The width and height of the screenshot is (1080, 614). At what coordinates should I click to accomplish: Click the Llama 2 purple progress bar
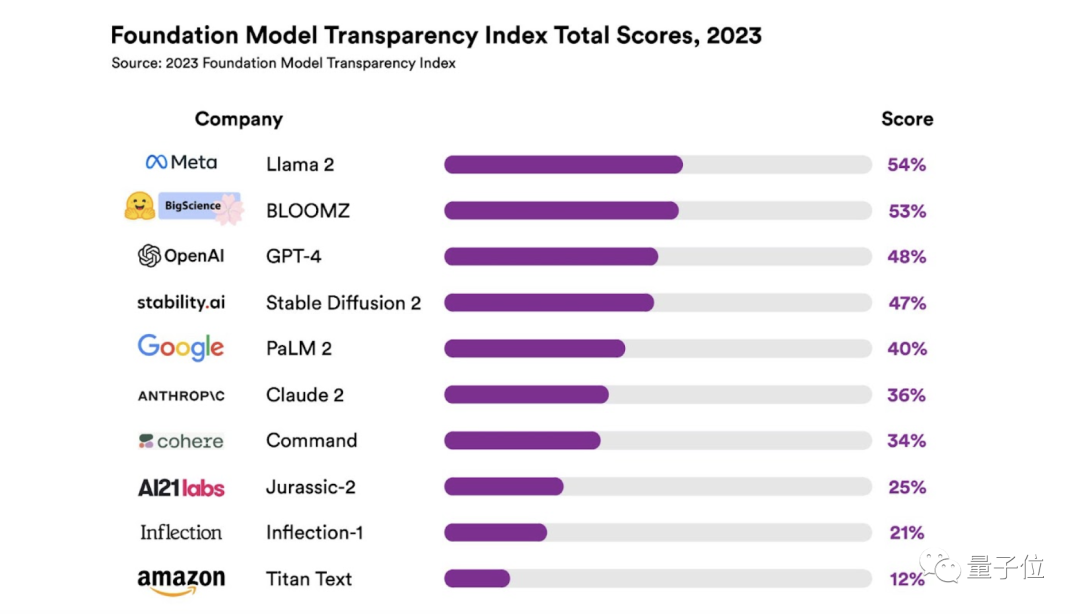(563, 164)
